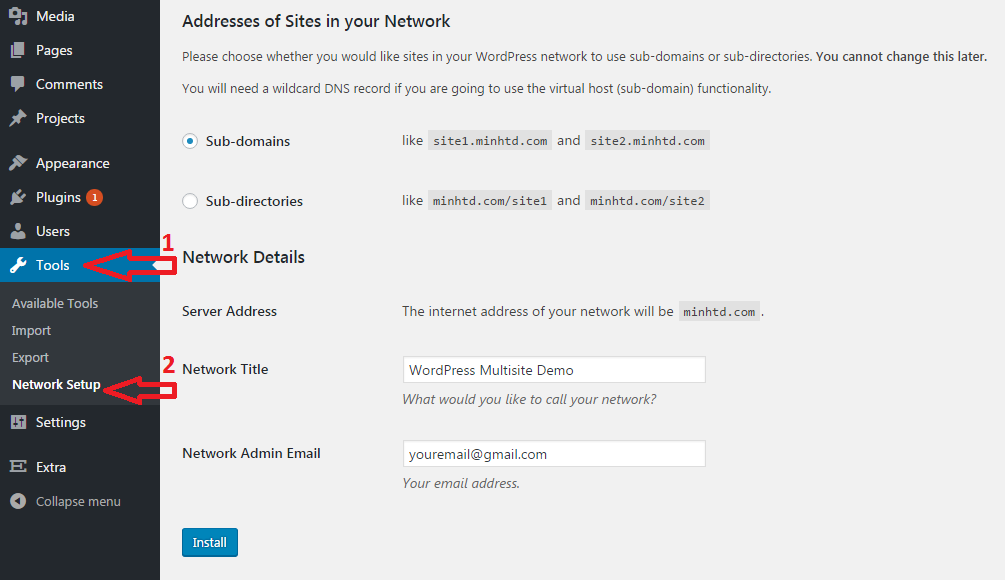Select the Sub-directories option

pos(189,201)
